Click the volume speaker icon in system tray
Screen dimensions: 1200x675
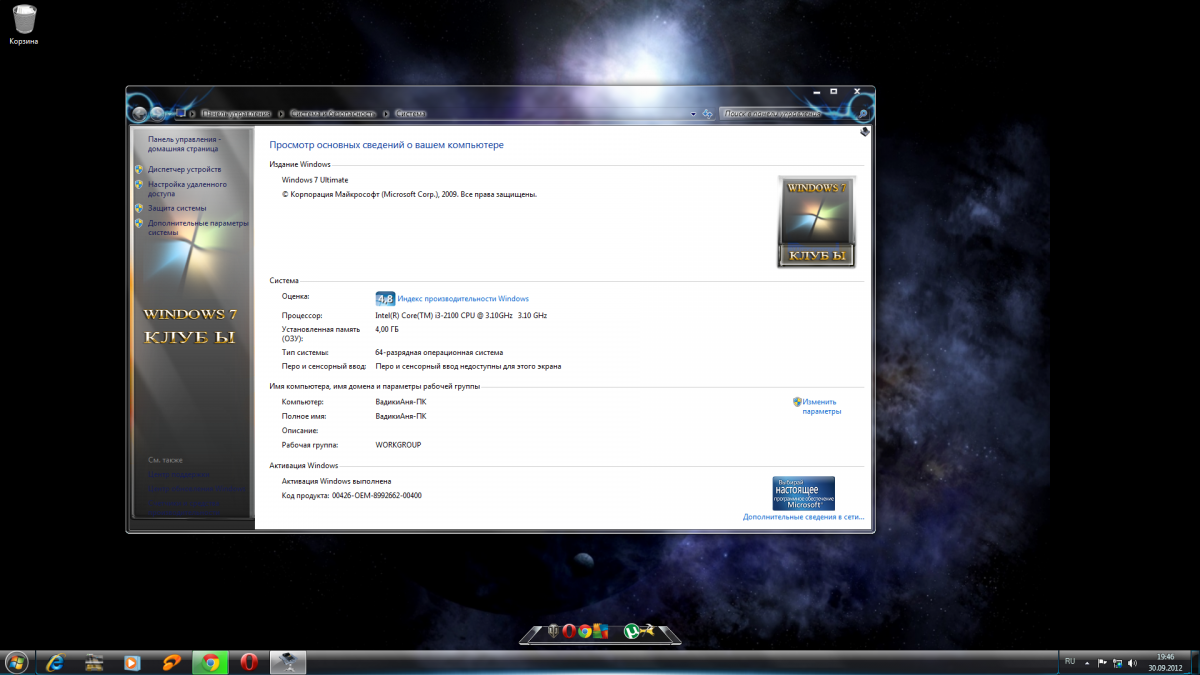click(x=1131, y=662)
